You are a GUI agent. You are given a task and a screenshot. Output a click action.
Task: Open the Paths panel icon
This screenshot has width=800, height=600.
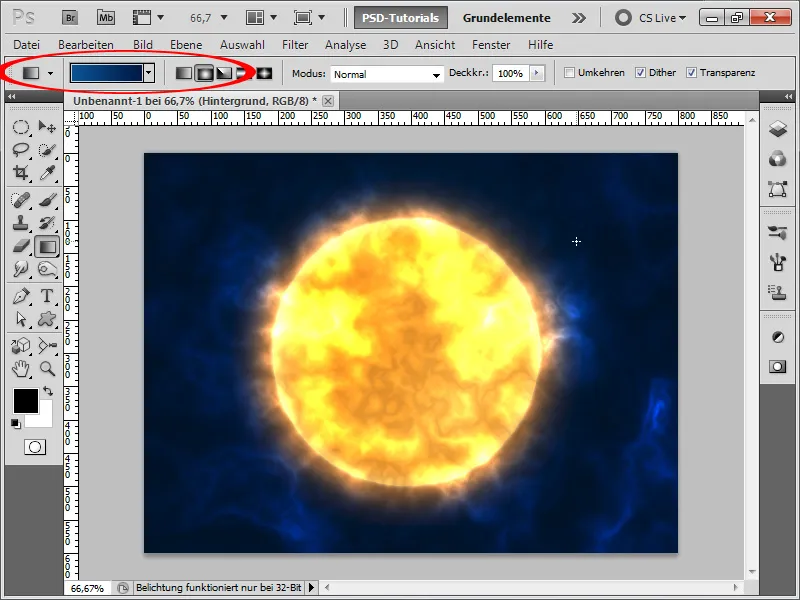point(777,189)
